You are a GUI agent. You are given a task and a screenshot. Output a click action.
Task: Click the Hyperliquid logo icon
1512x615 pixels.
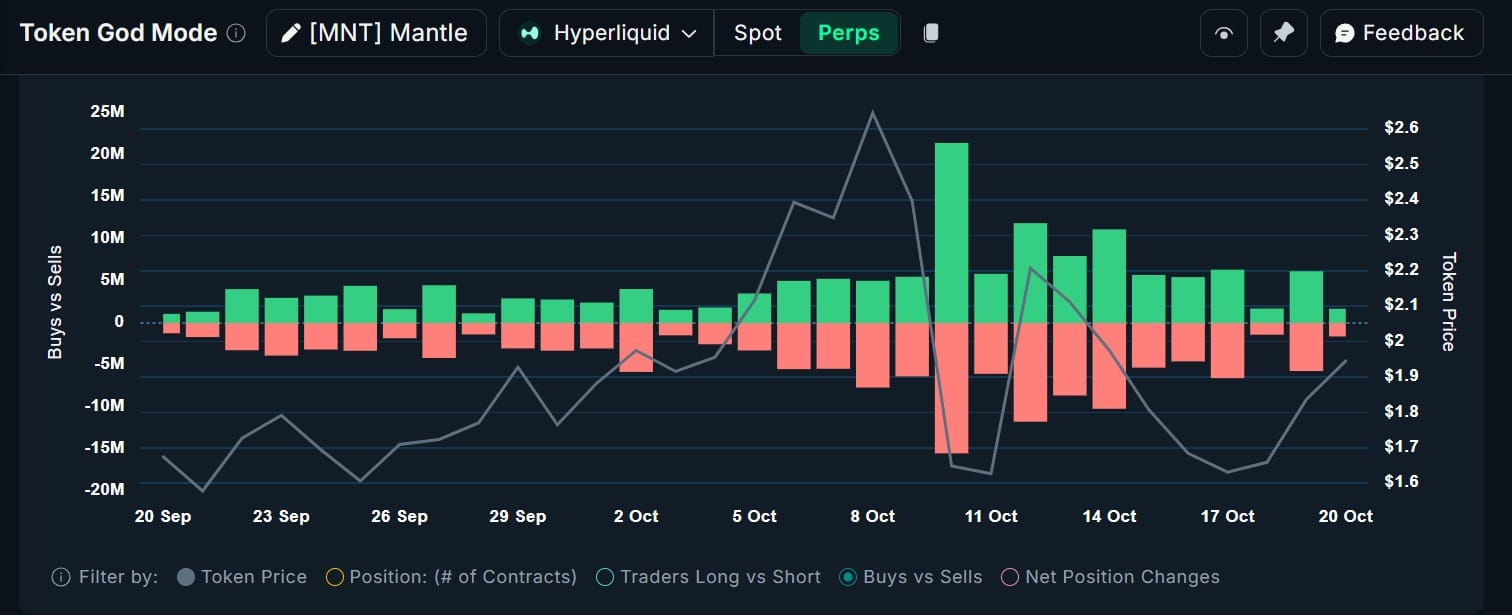[530, 33]
